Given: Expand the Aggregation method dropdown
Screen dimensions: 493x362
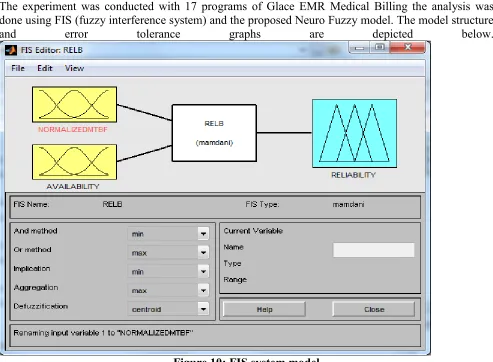Looking at the screenshot, I should click(203, 290).
